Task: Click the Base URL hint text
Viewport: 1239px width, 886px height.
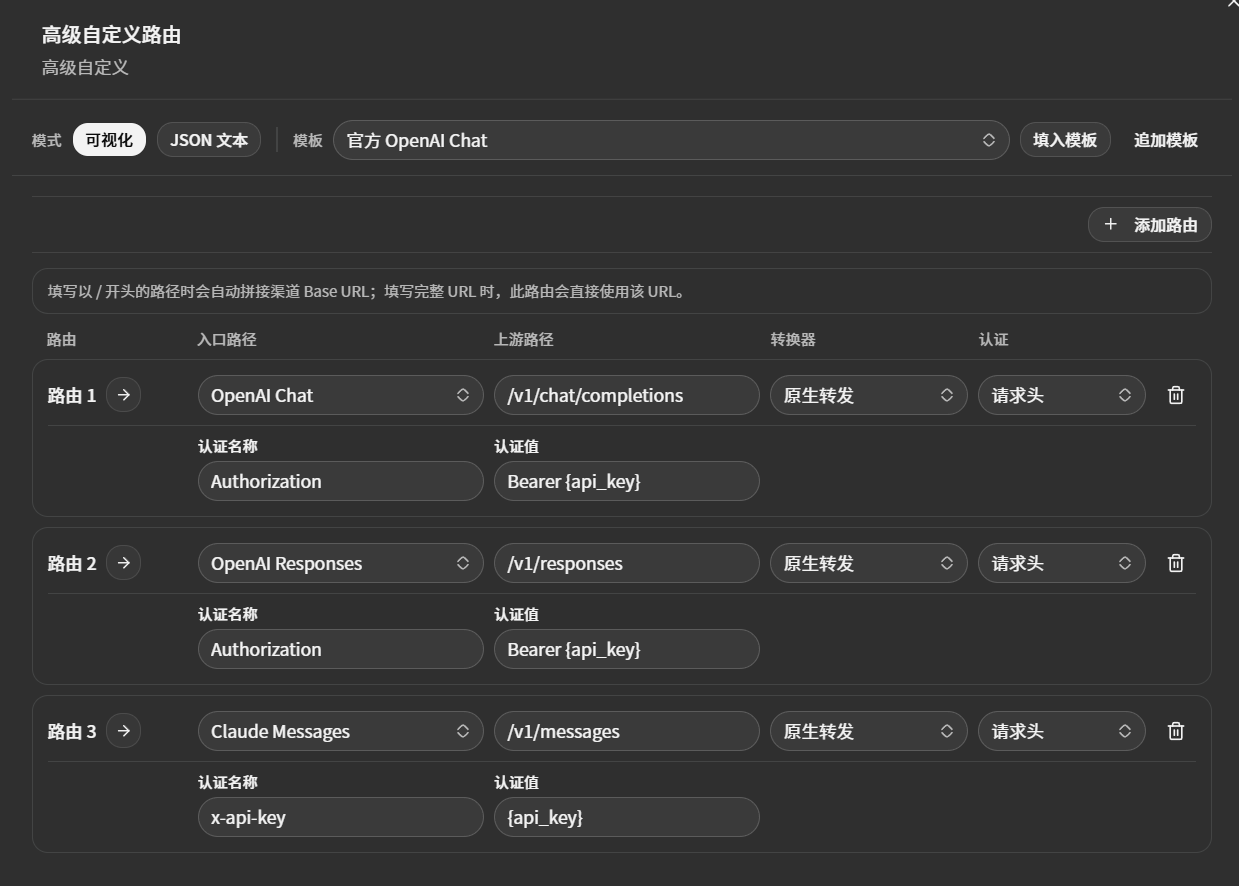Action: (x=367, y=292)
